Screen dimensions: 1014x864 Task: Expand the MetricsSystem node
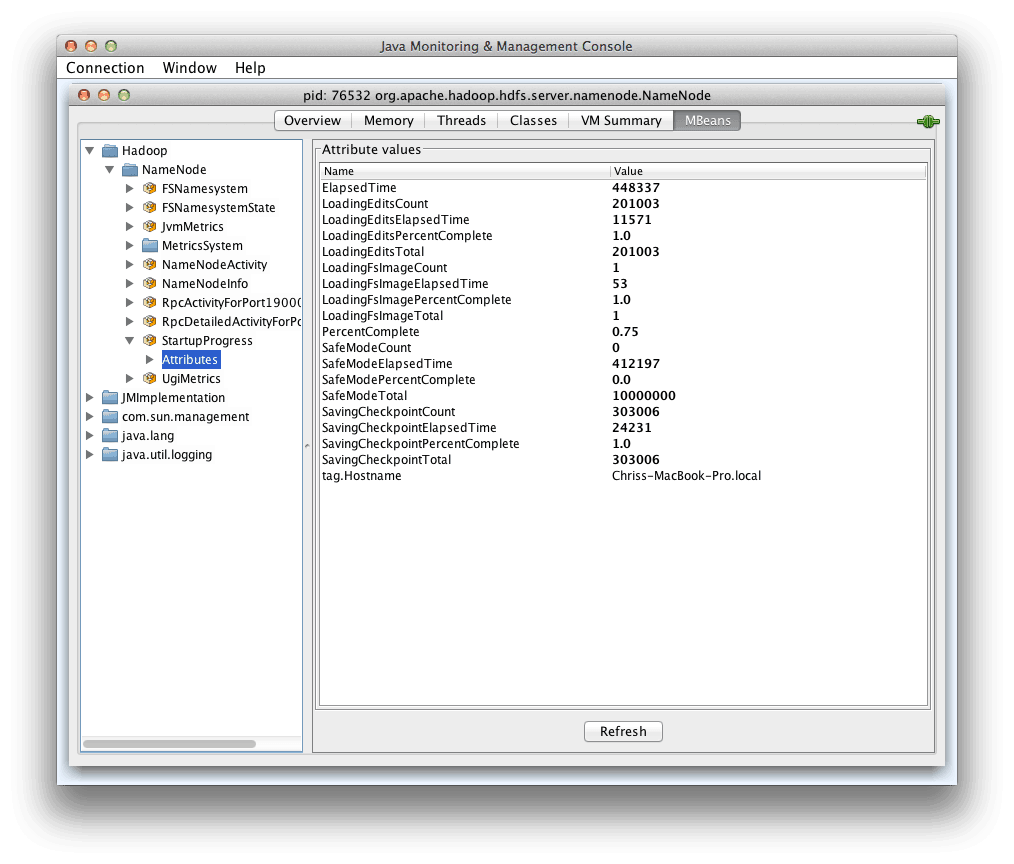click(129, 246)
